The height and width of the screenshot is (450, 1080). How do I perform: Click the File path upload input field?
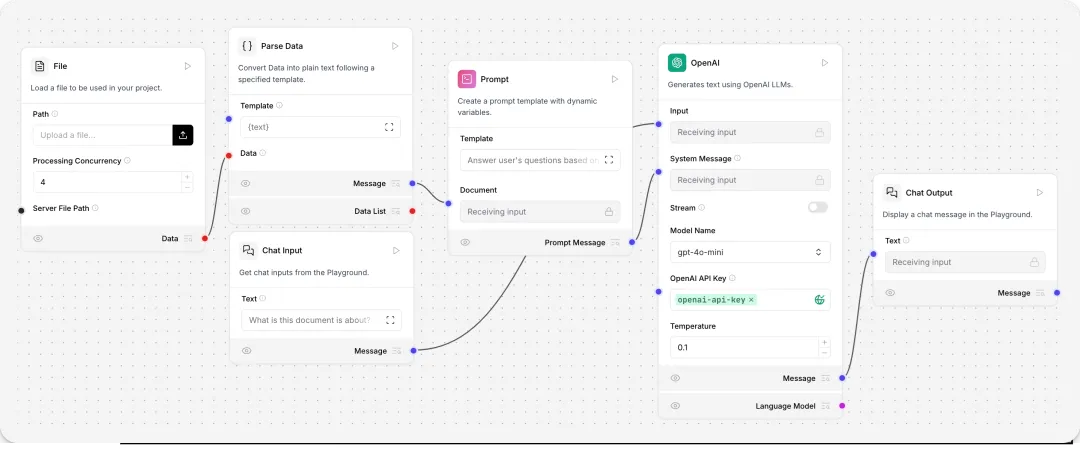tap(102, 135)
